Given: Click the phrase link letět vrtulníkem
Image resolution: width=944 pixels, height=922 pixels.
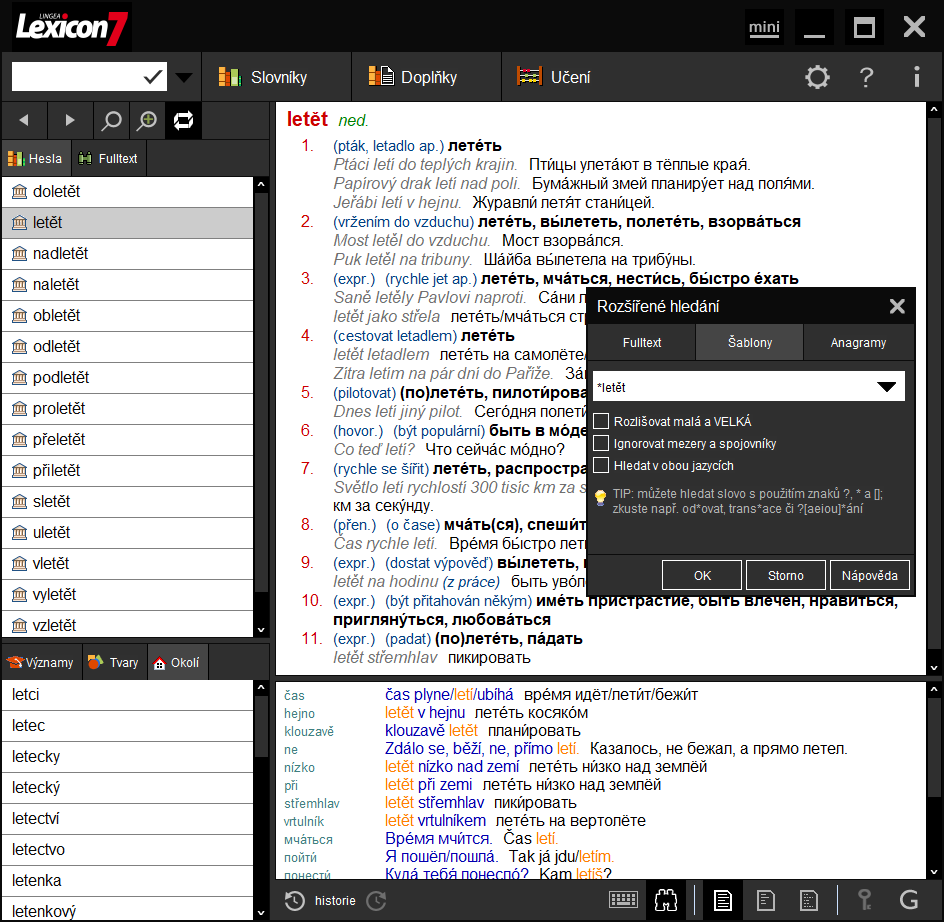Looking at the screenshot, I should 435,821.
